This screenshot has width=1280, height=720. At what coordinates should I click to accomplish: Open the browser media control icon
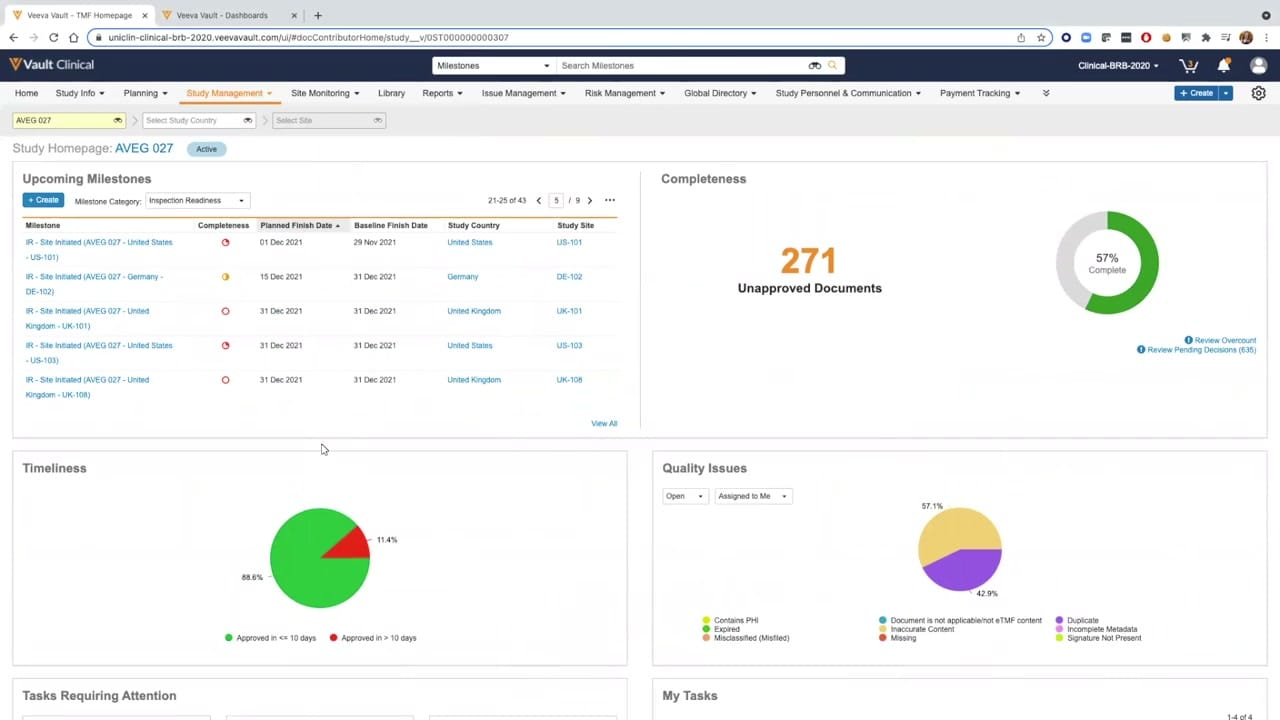(1226, 37)
